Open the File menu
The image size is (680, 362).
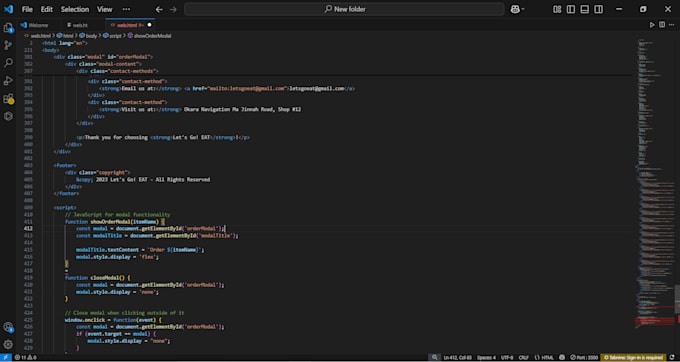point(27,9)
